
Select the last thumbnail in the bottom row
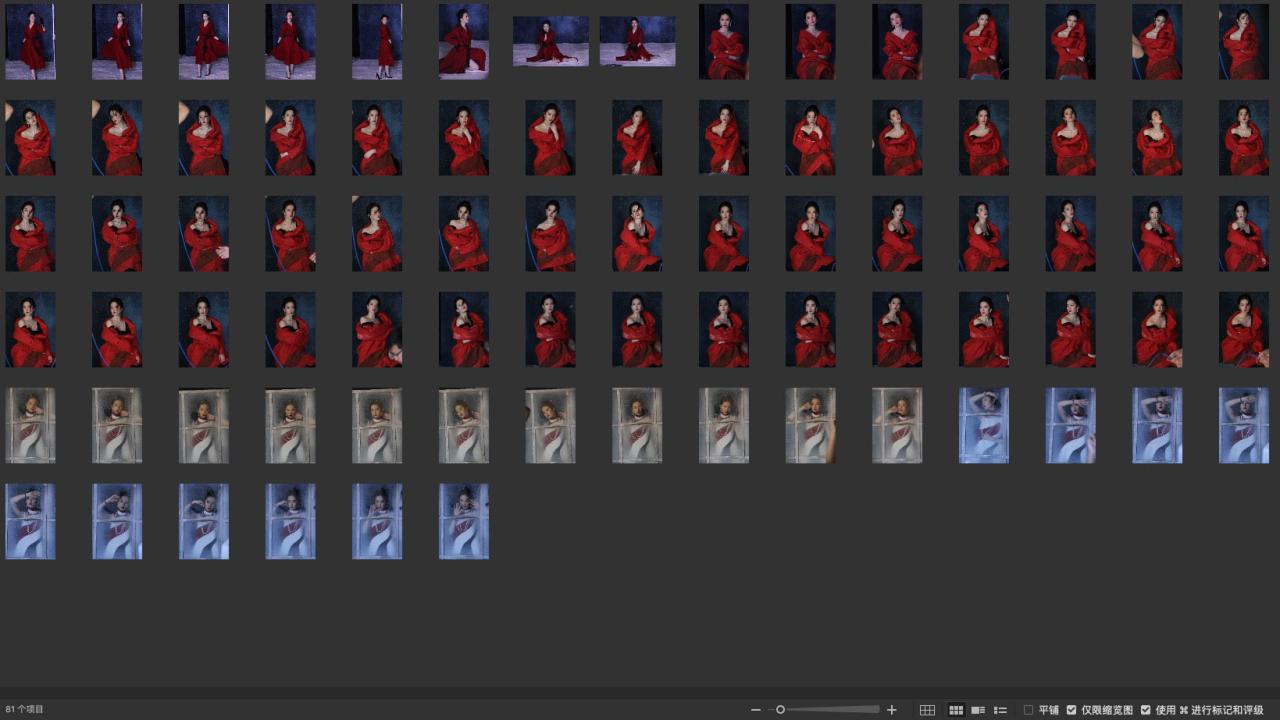(464, 522)
